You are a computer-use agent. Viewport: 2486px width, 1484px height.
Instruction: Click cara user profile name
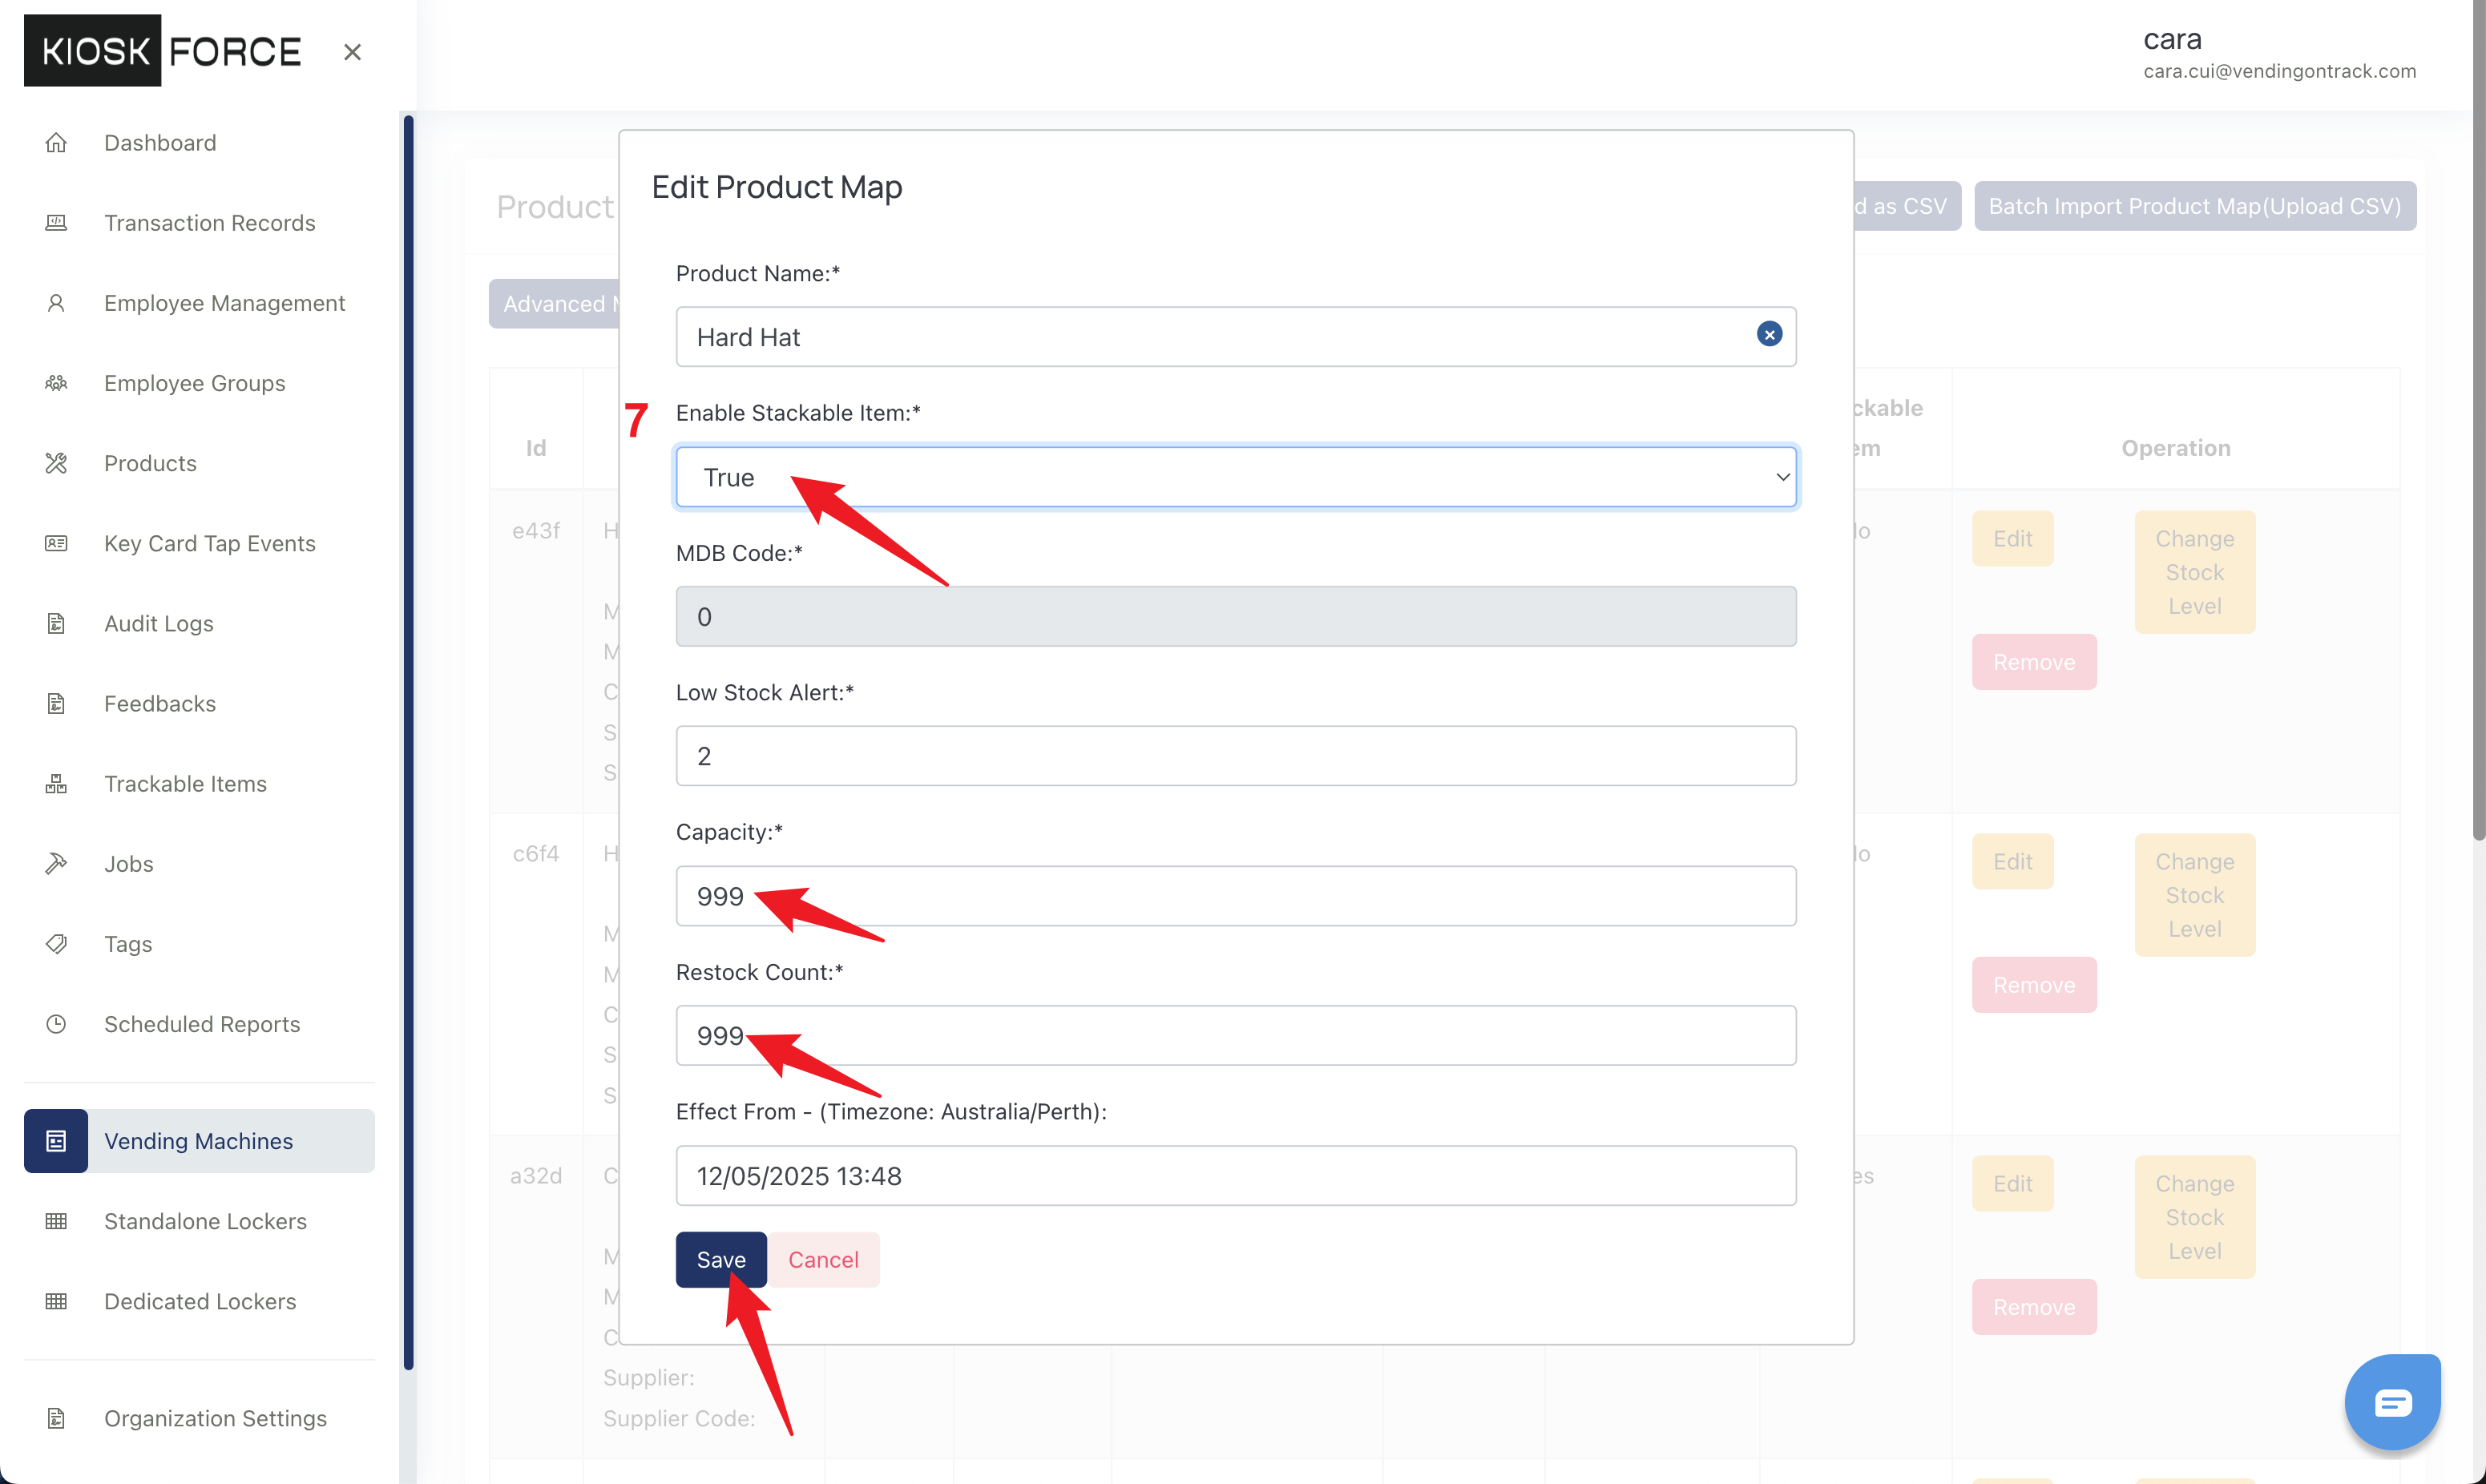(2172, 39)
